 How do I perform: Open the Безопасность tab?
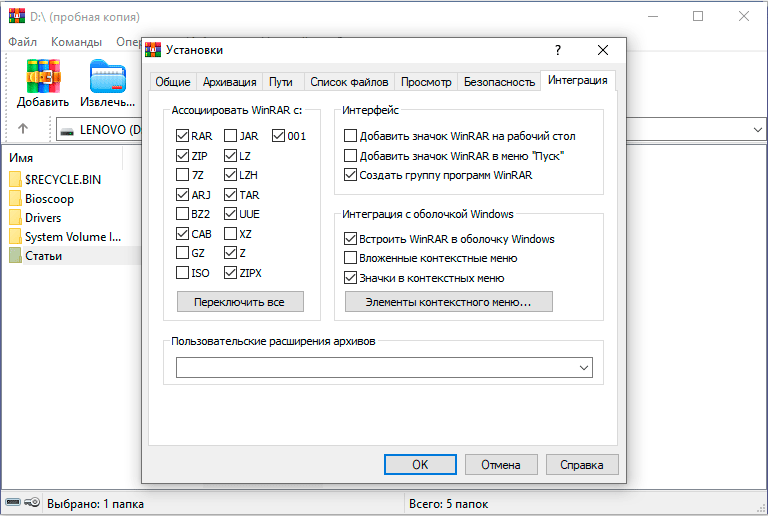click(499, 82)
